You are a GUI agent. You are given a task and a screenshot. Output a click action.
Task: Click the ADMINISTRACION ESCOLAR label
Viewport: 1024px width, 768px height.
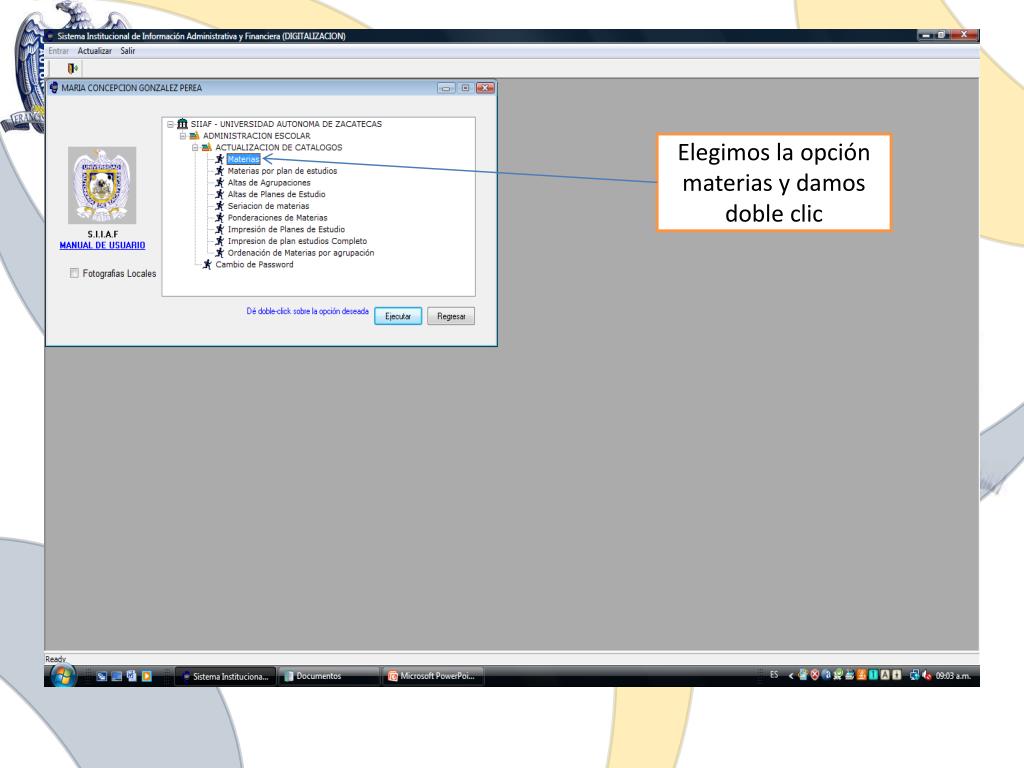point(257,136)
